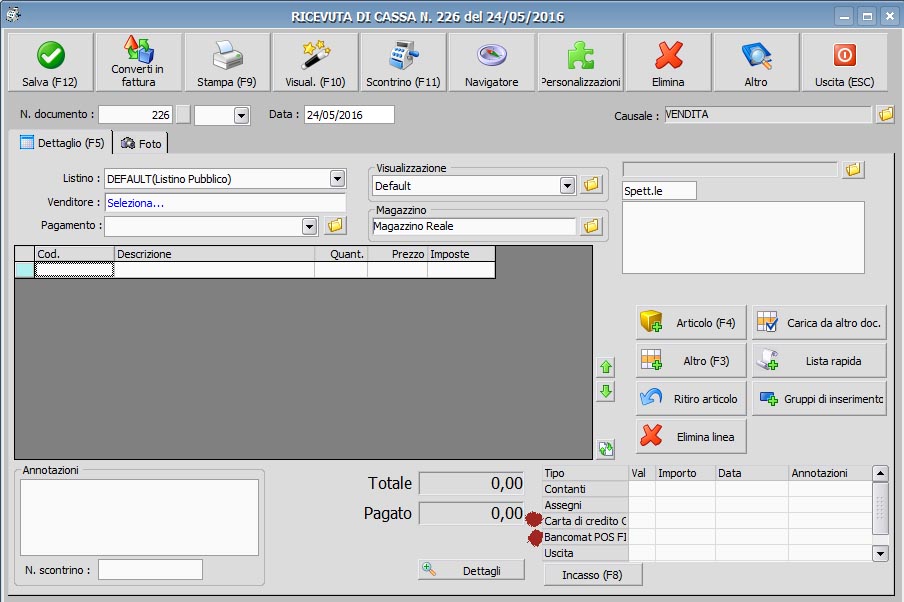Switch to the Foto tab

click(141, 144)
